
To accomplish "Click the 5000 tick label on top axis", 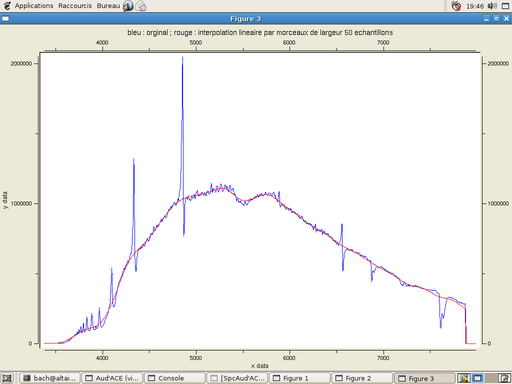I will [x=196, y=43].
